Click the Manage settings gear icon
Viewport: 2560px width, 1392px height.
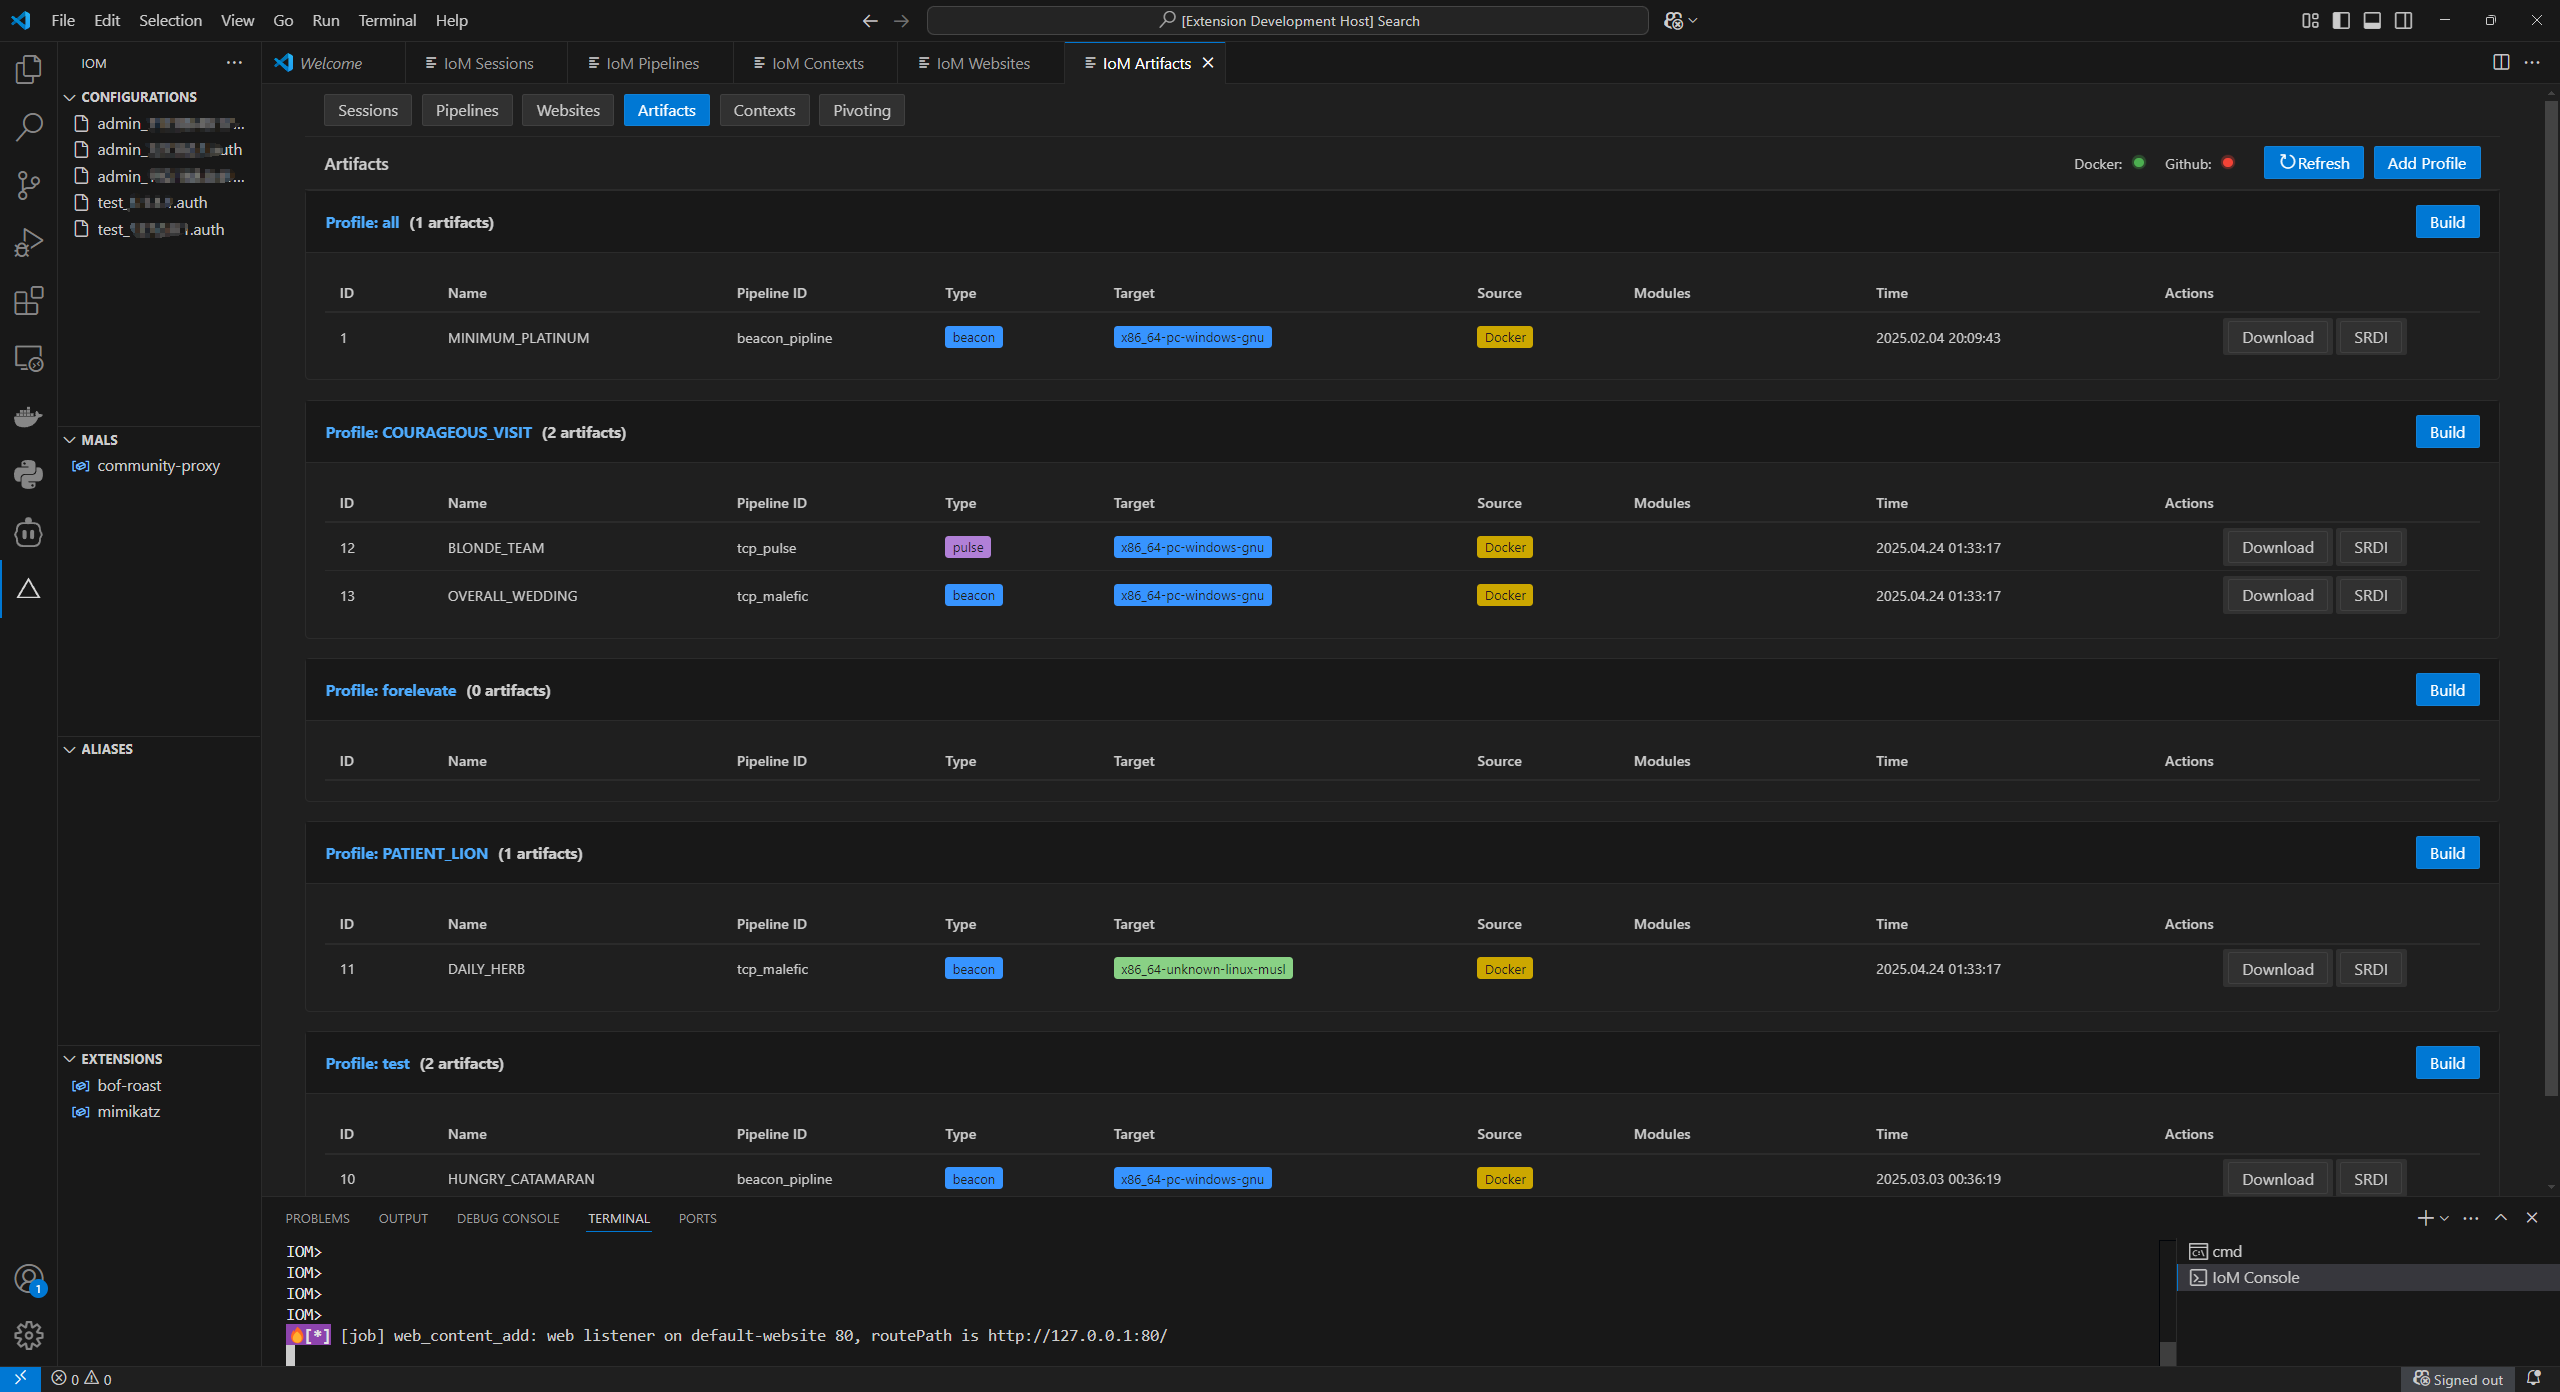point(29,1335)
